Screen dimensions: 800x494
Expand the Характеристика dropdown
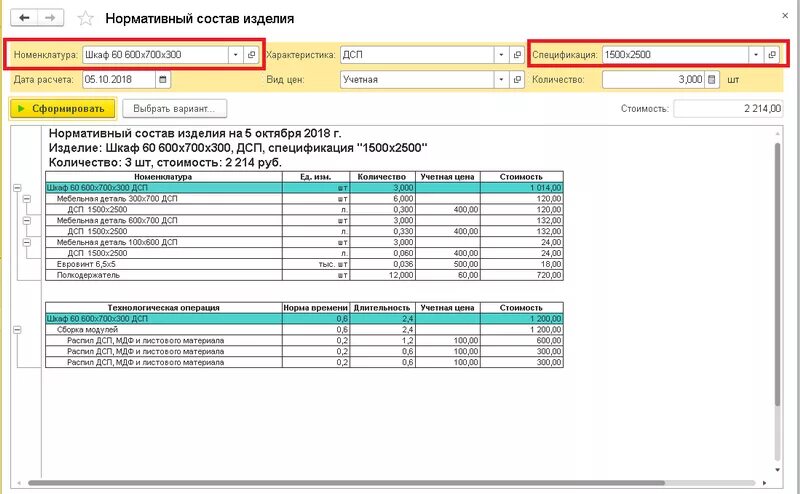coord(501,55)
